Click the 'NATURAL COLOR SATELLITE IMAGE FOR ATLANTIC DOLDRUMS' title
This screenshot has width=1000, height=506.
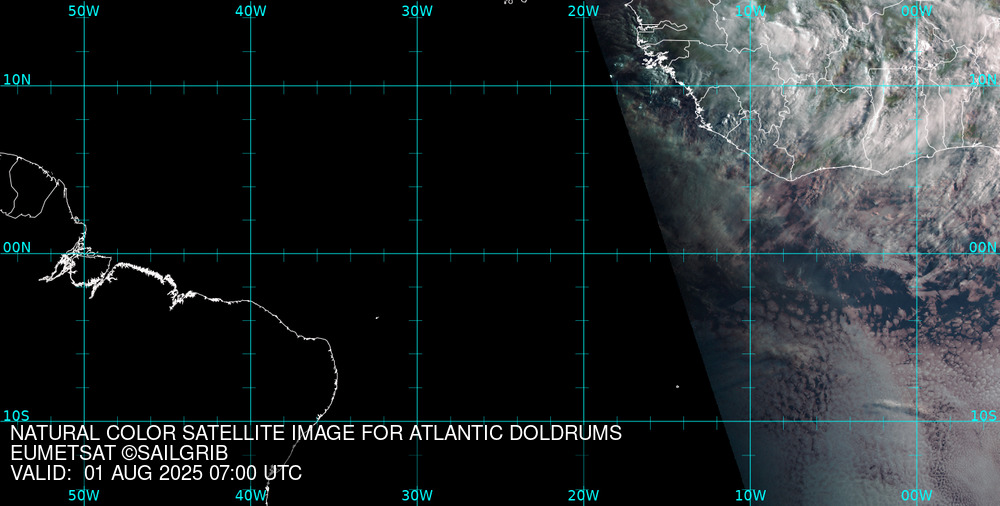click(x=316, y=433)
